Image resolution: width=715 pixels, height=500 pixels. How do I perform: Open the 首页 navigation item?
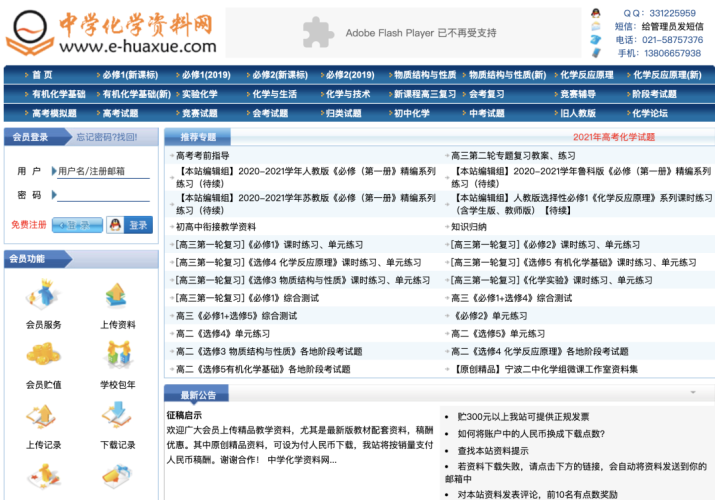click(x=42, y=75)
